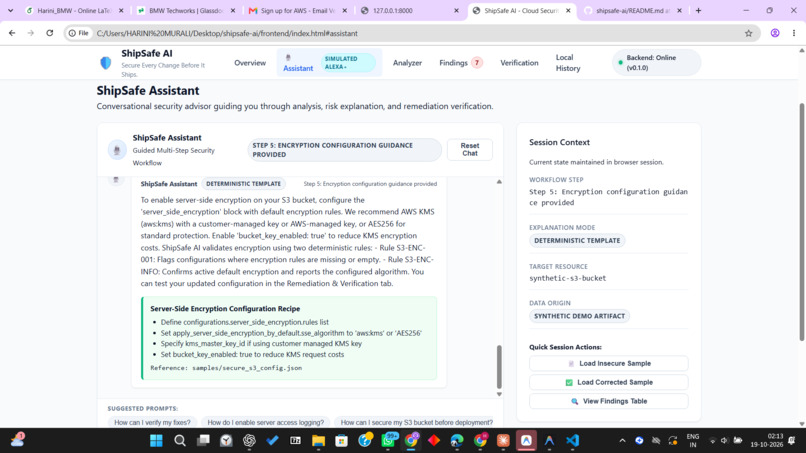806x453 pixels.
Task: Open Microsoft Edge from the taskbar
Action: (x=456, y=441)
